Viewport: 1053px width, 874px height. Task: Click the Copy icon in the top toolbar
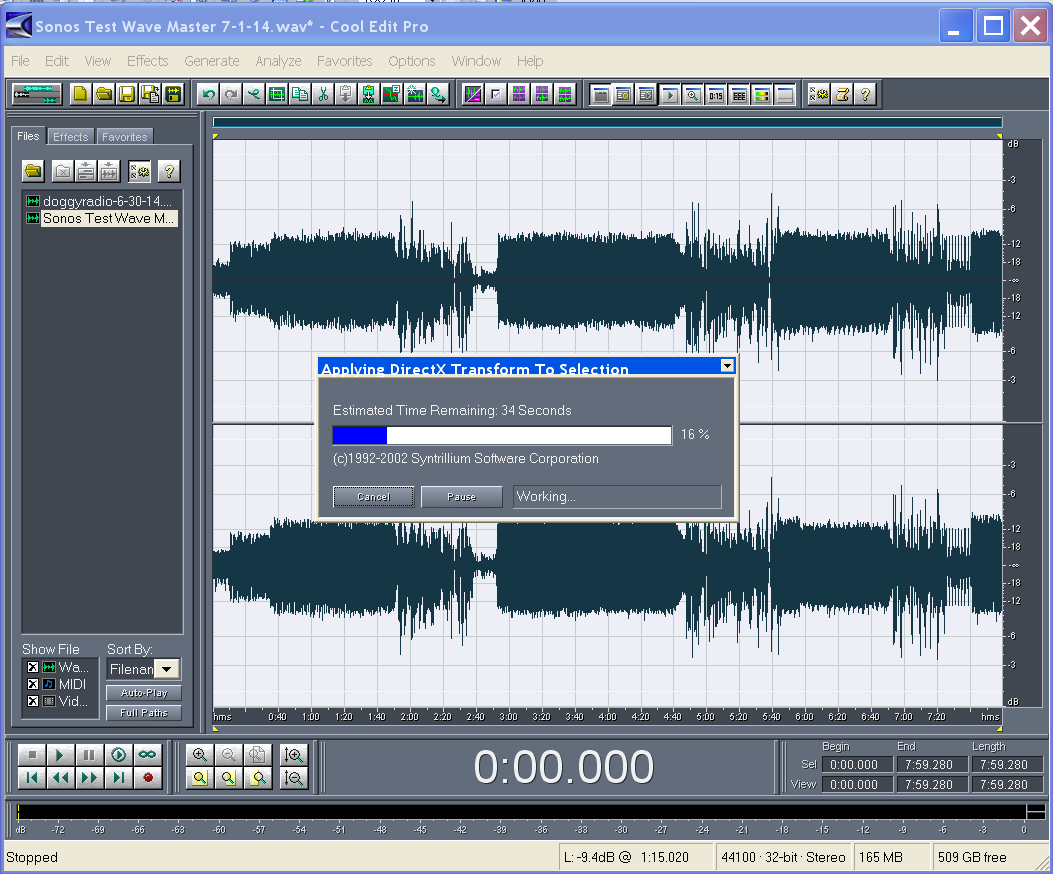(300, 95)
